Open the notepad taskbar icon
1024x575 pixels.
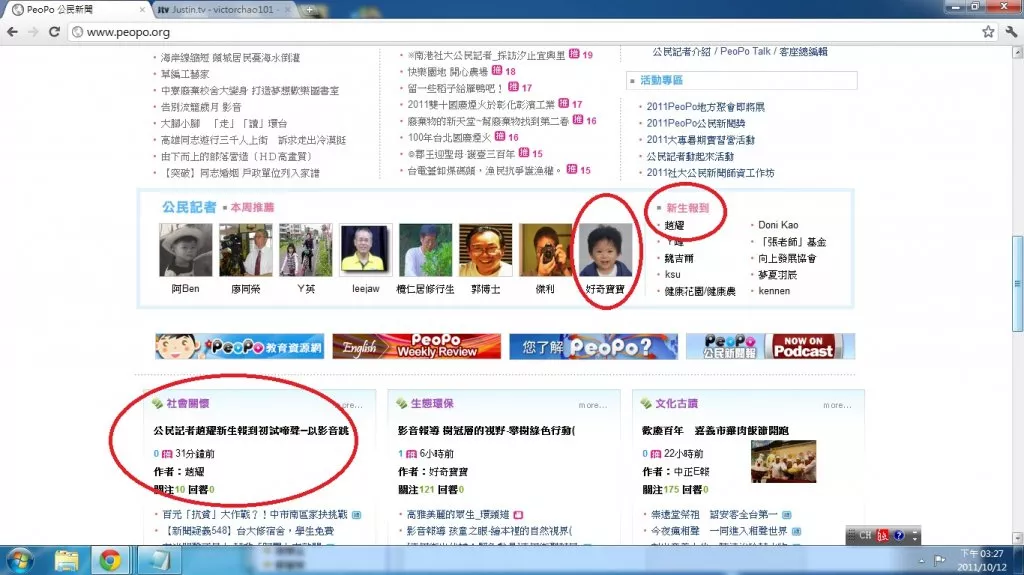click(x=158, y=561)
